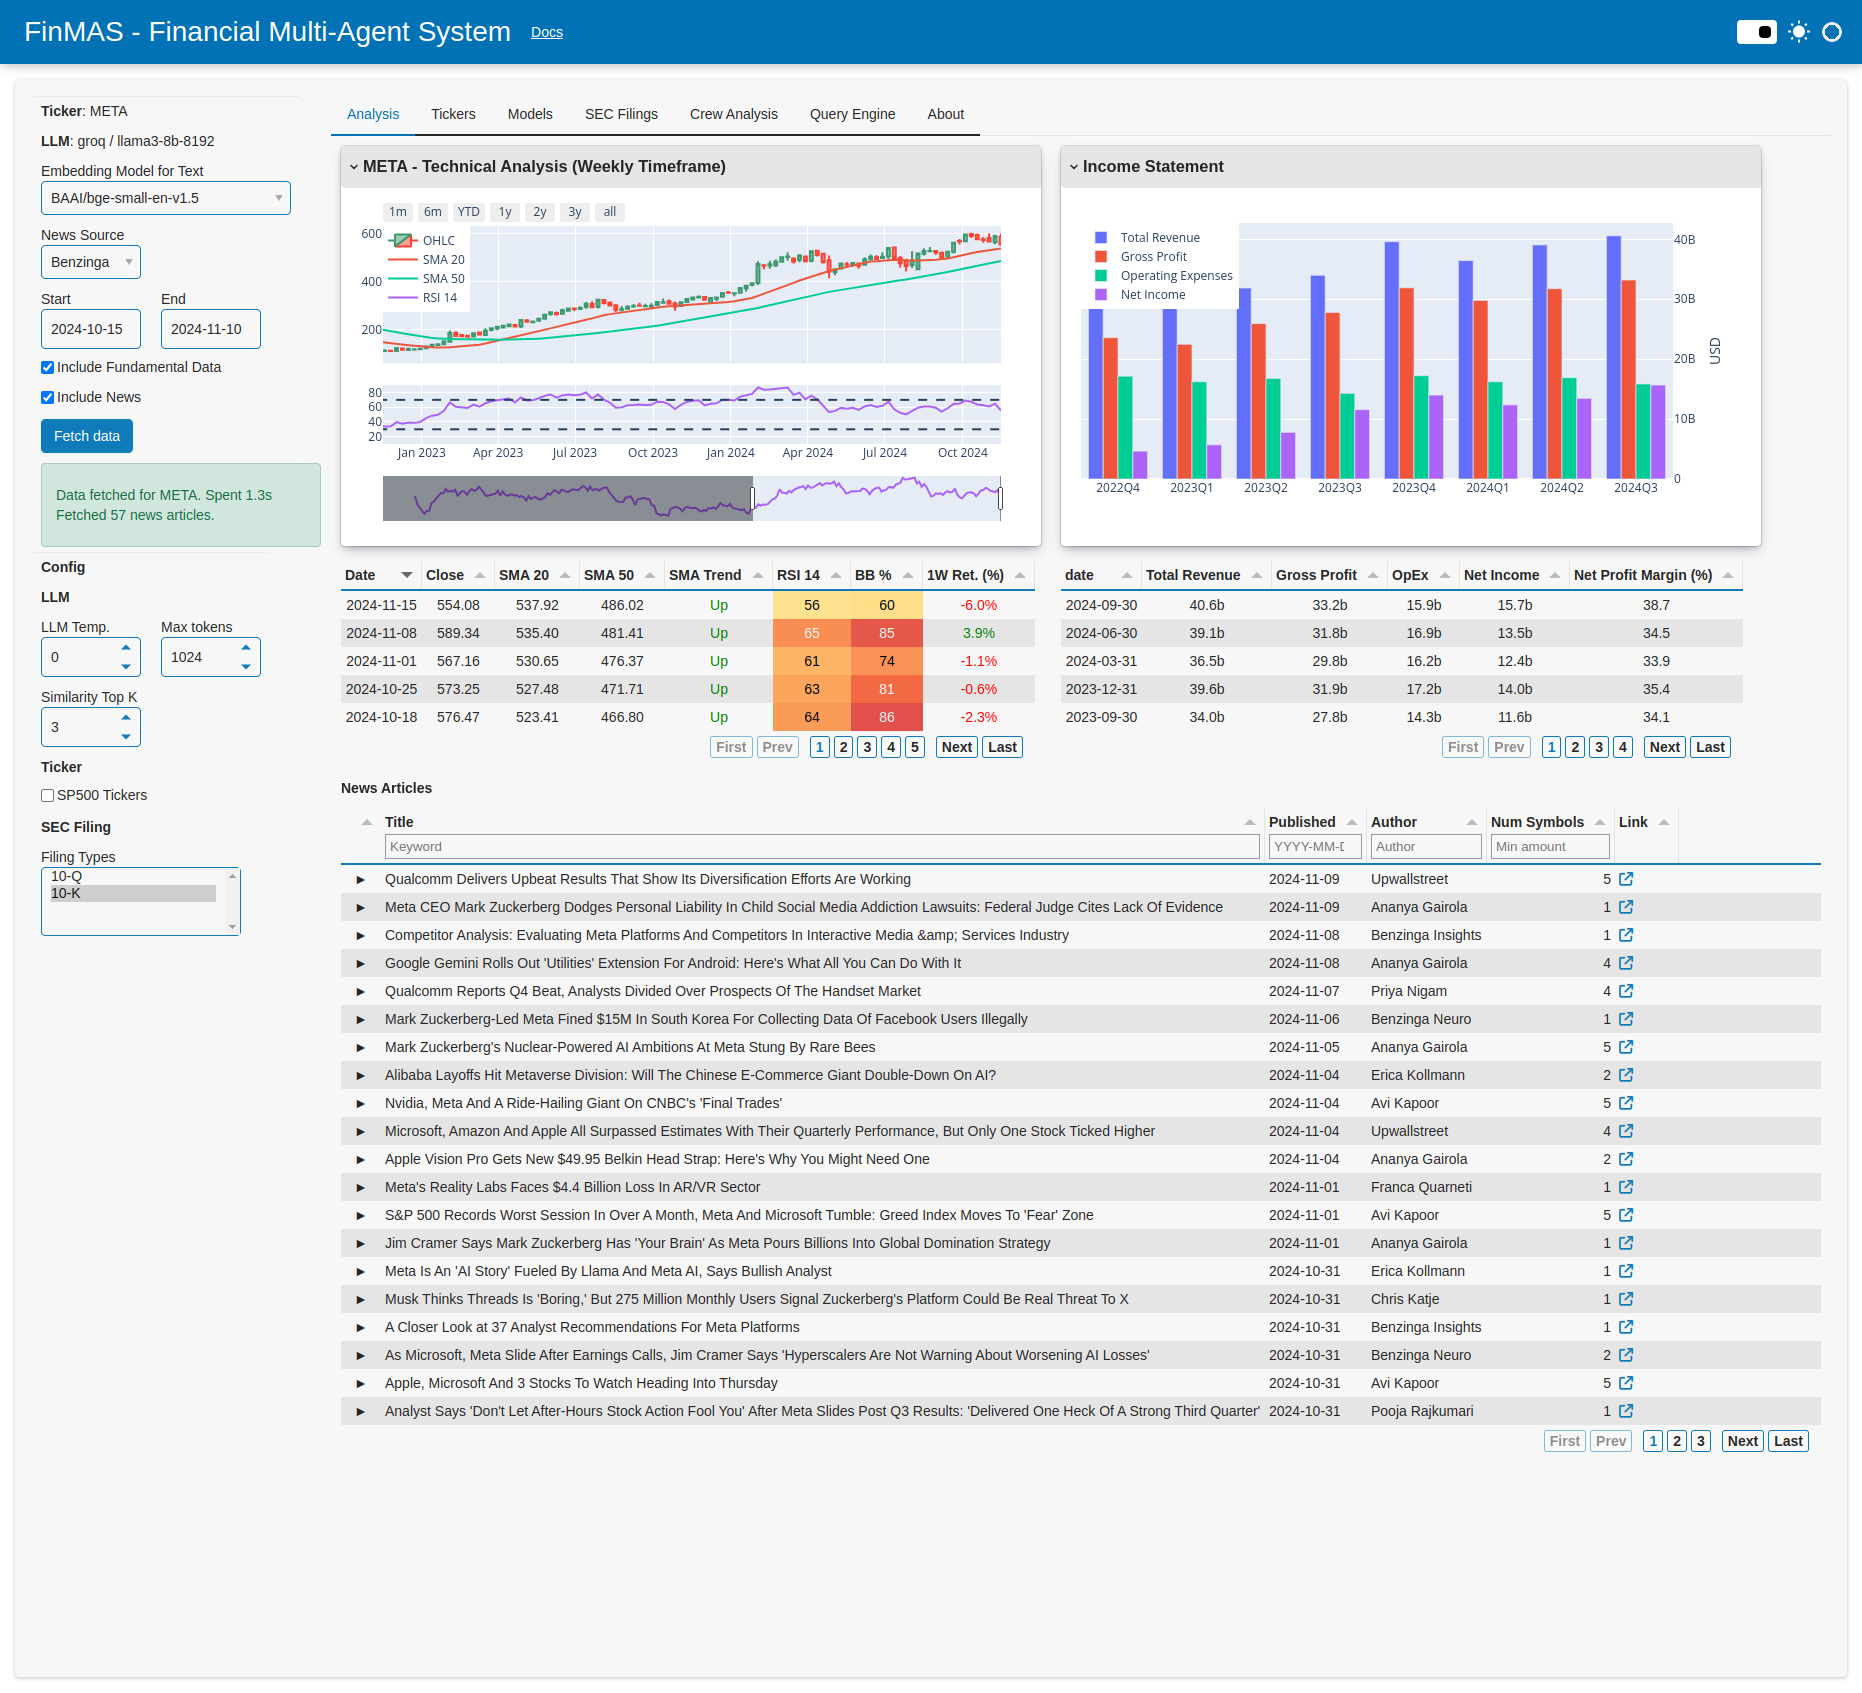1862x1693 pixels.
Task: Open link icon for Musk Thinks Threads article
Action: click(x=1626, y=1299)
